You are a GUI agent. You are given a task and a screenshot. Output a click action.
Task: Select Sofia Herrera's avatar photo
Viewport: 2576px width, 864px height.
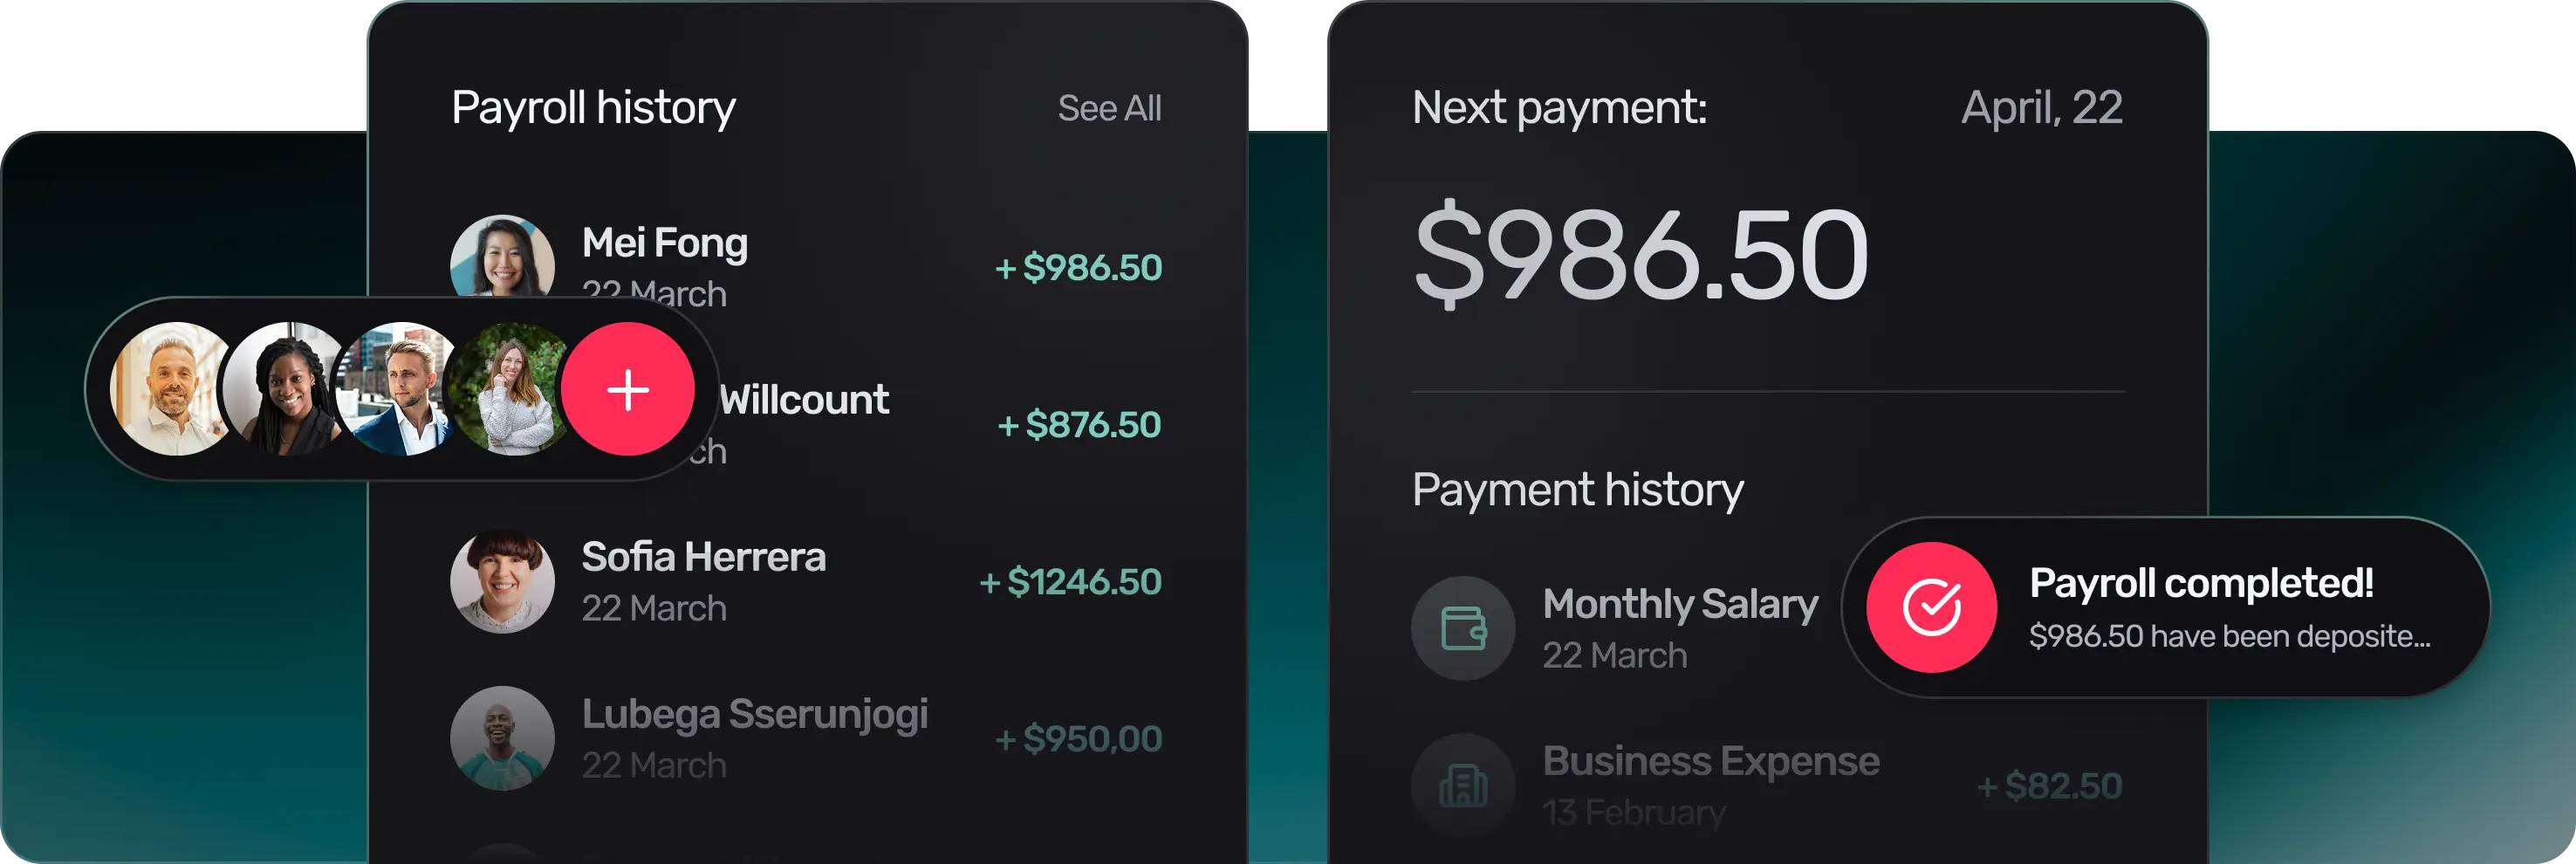click(502, 581)
